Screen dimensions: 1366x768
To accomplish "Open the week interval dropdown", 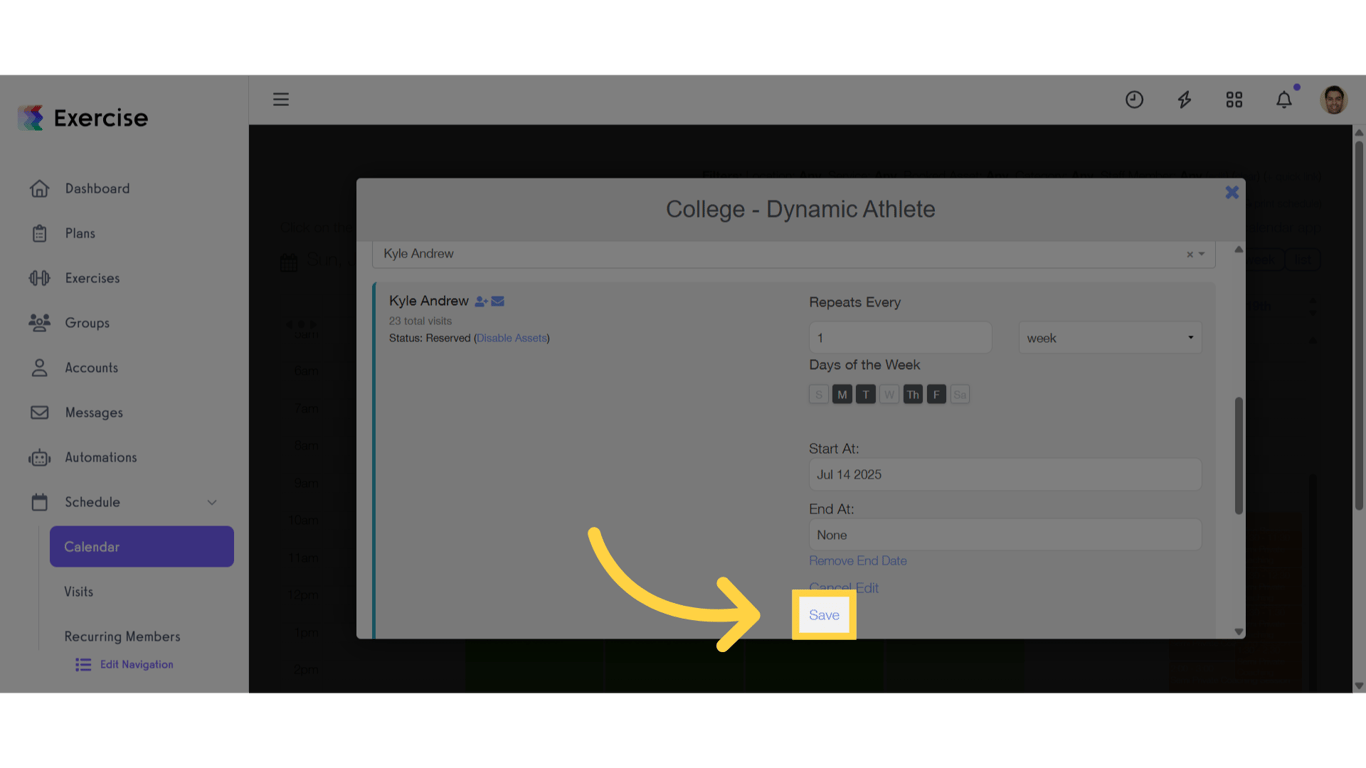I will [1110, 338].
